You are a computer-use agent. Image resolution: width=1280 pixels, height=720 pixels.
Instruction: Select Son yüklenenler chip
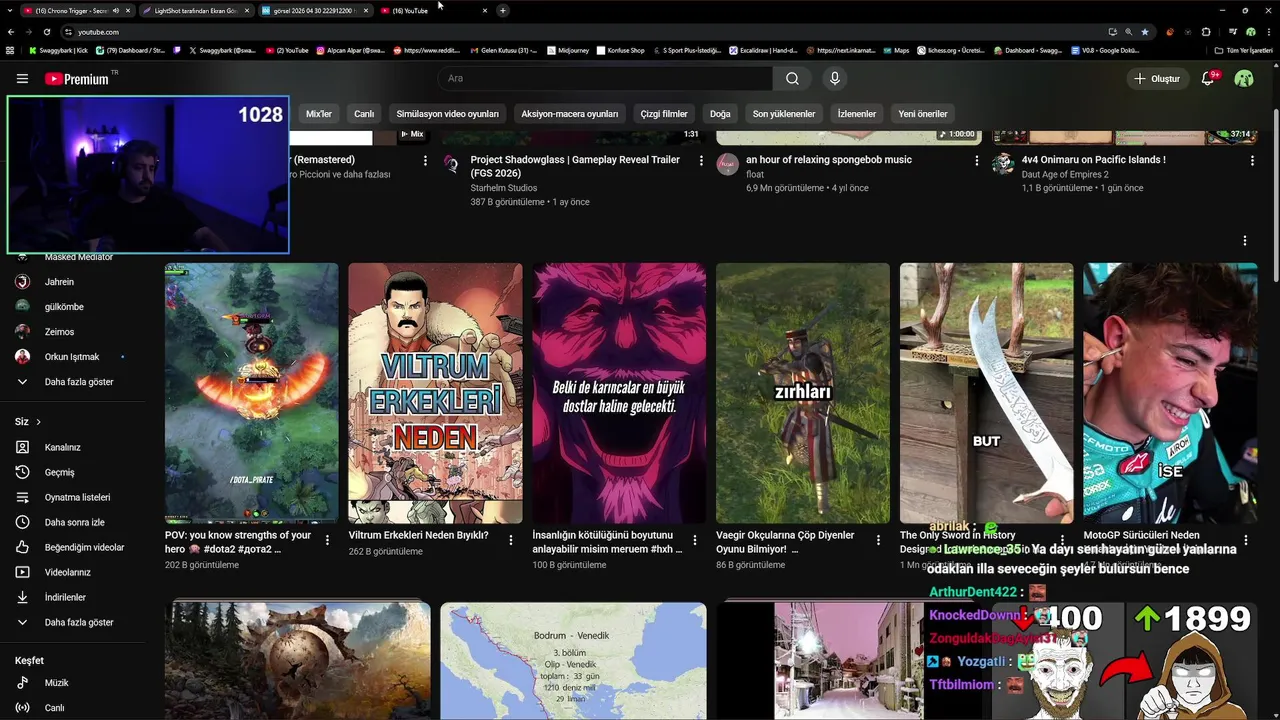tap(784, 114)
